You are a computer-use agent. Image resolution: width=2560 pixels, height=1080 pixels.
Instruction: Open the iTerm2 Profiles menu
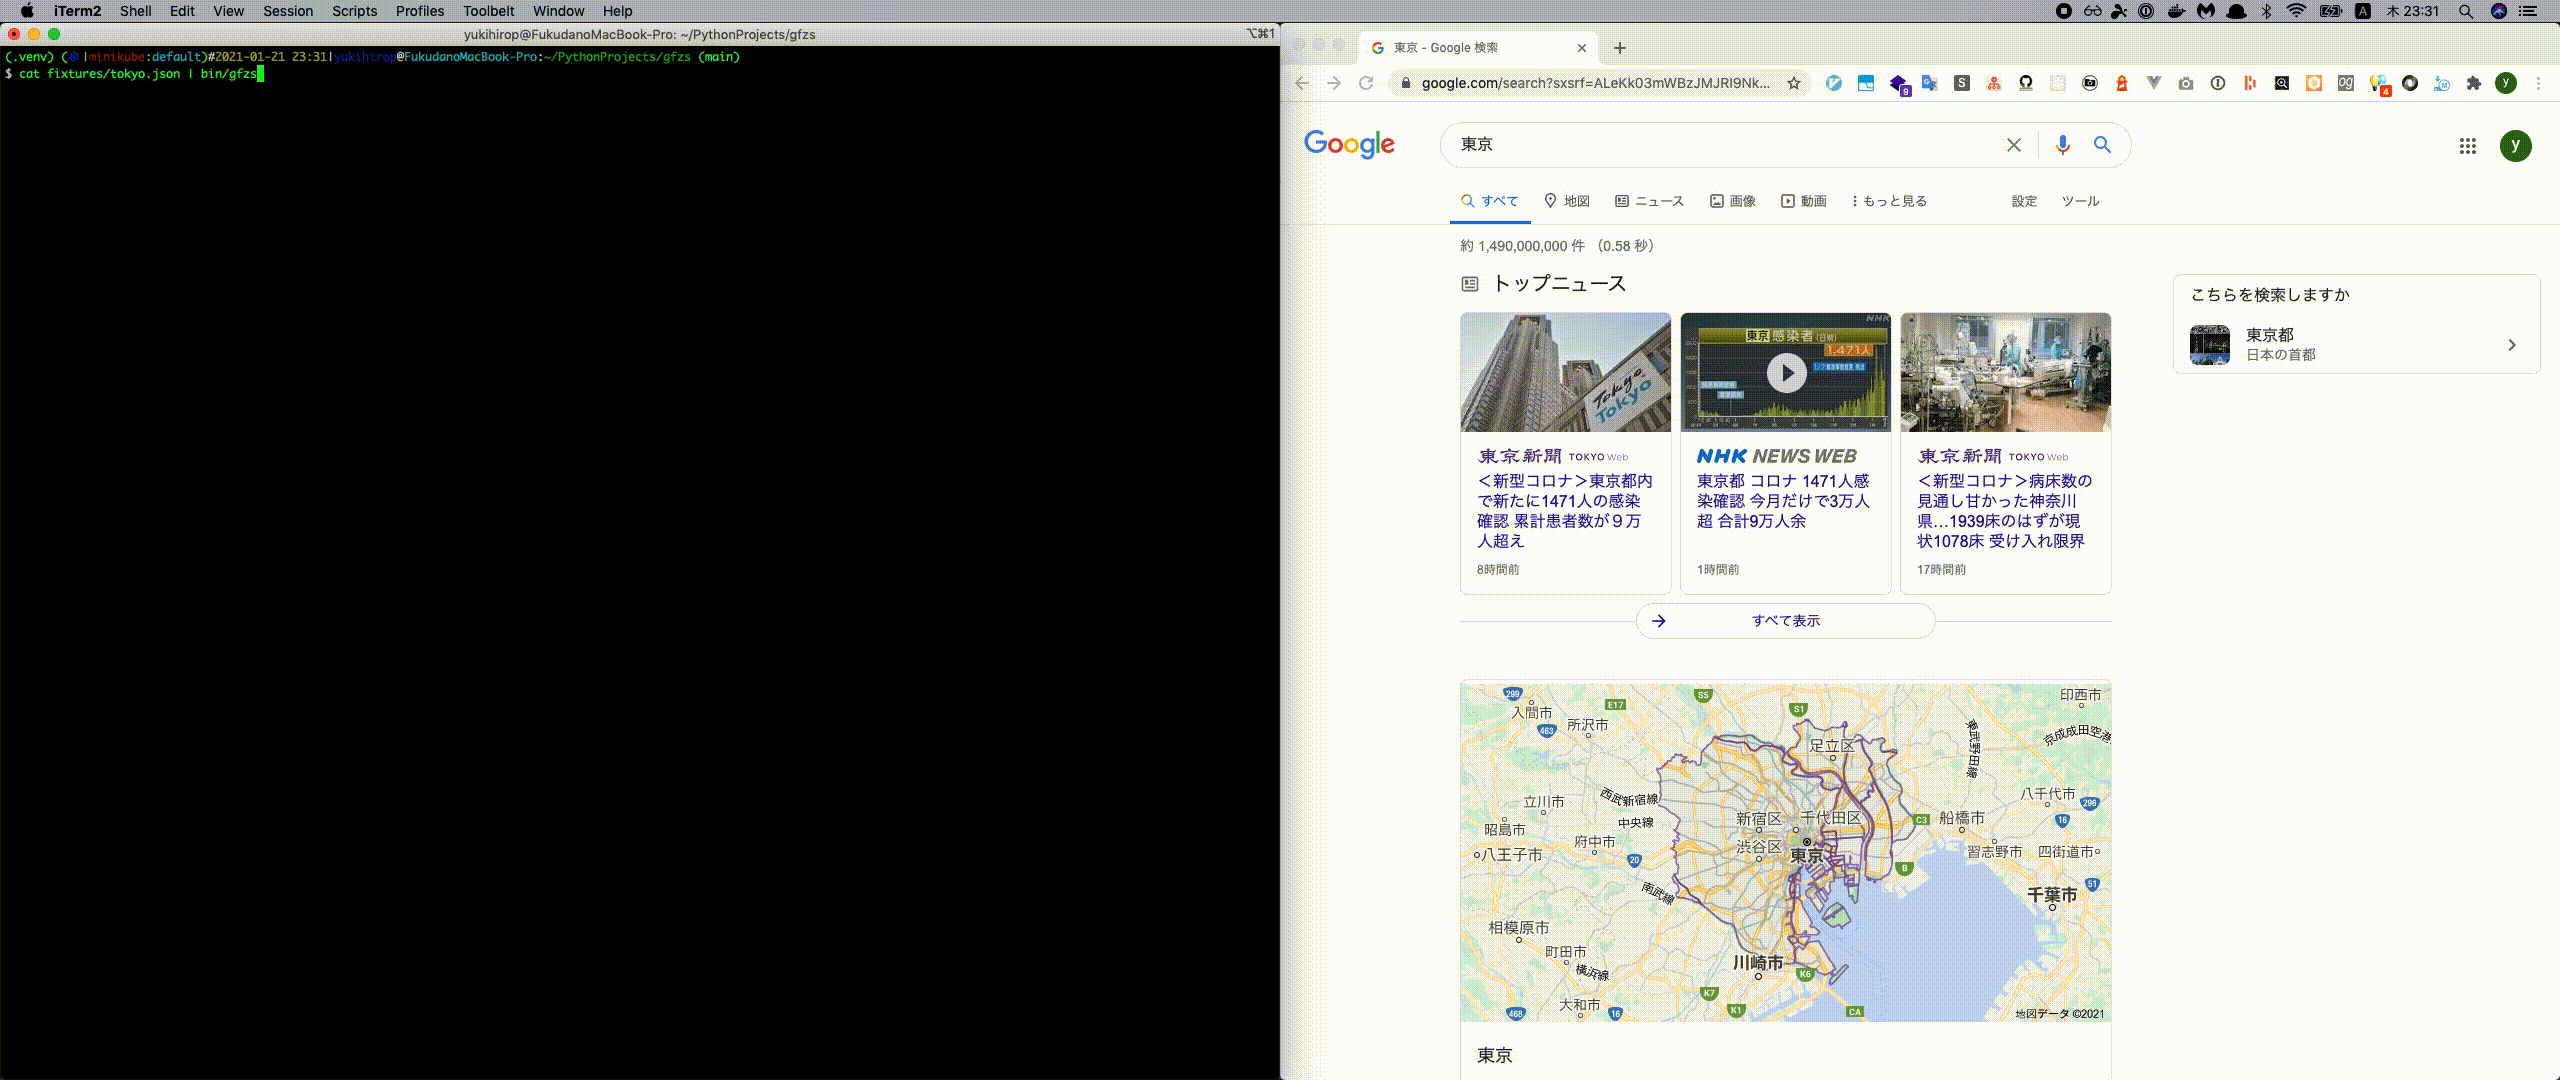point(419,11)
